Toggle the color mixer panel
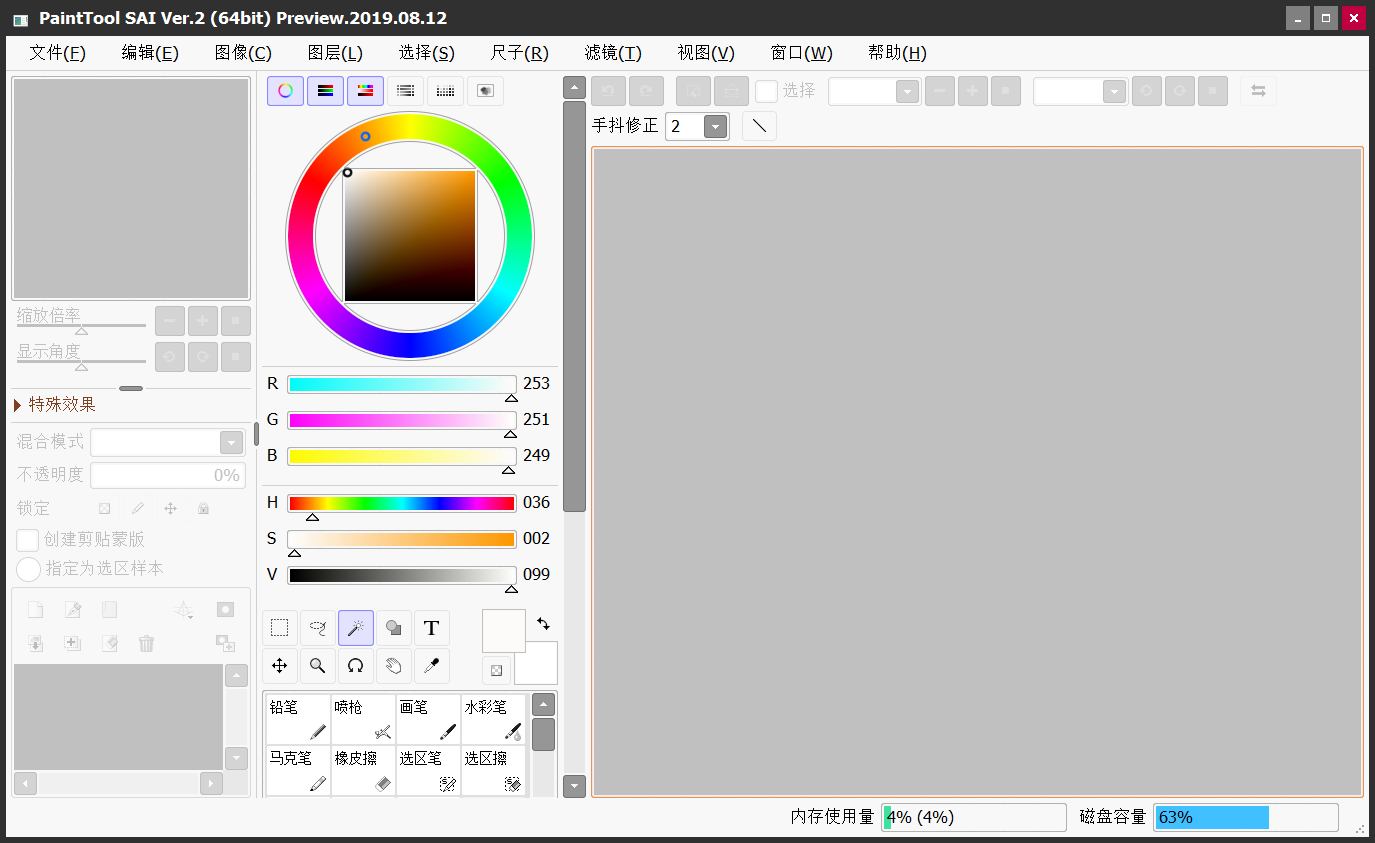 (405, 91)
